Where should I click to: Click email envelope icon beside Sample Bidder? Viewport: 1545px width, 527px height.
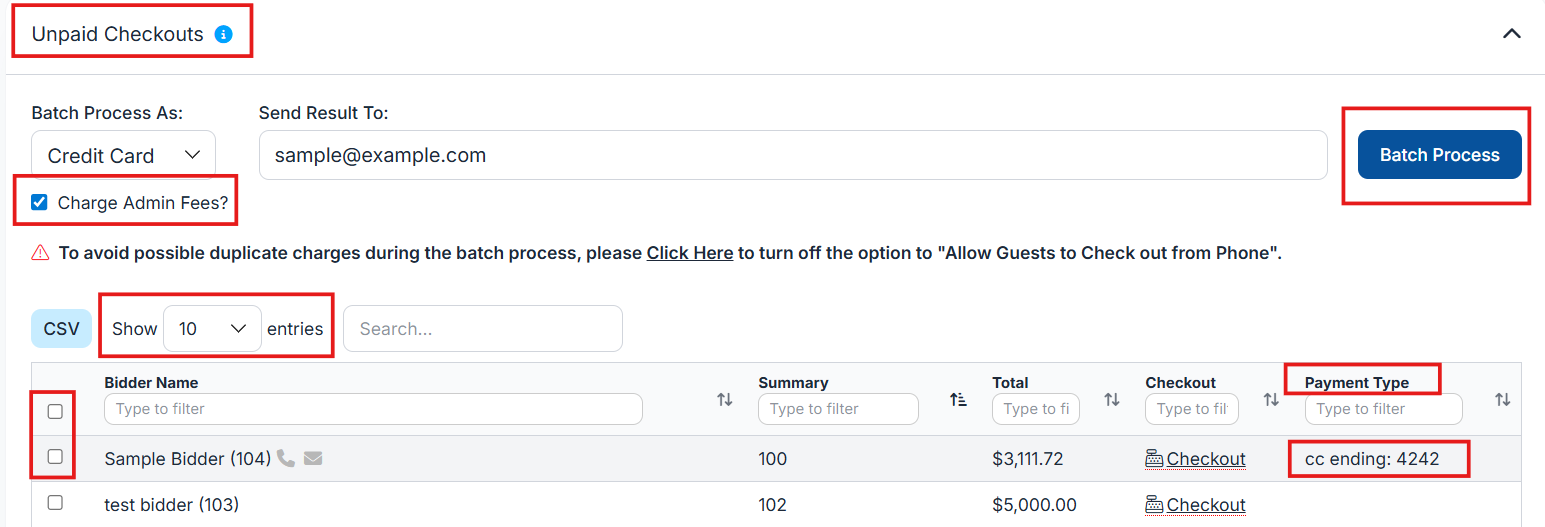[313, 459]
